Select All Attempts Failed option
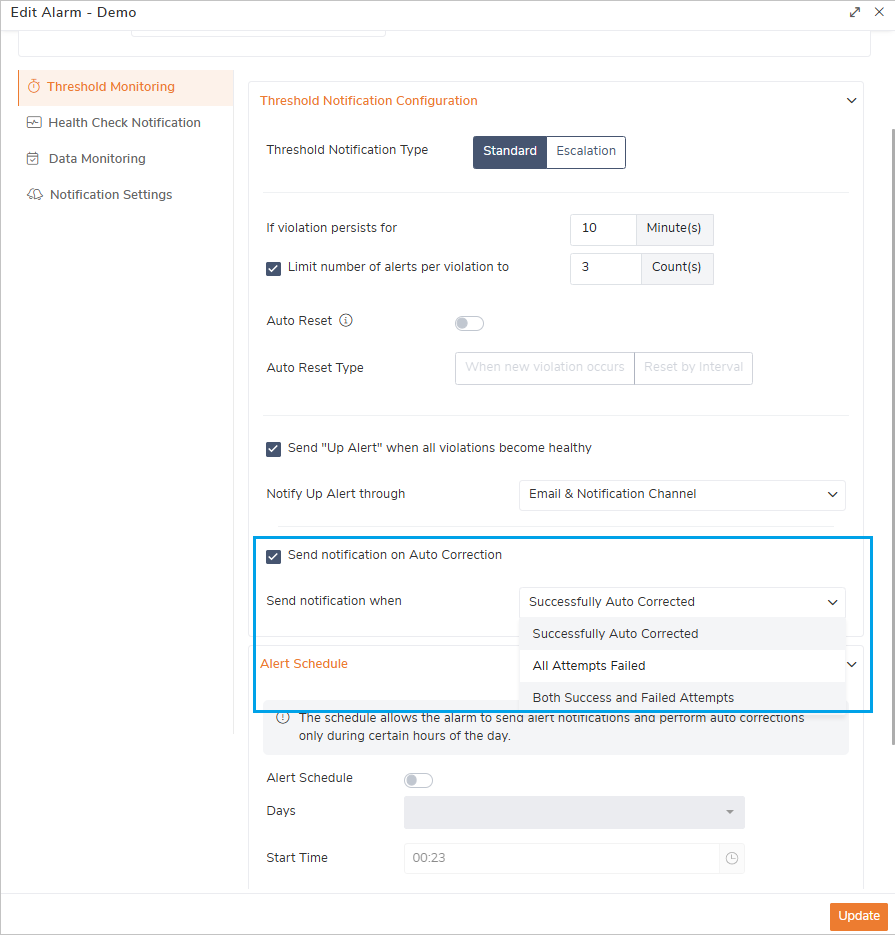The width and height of the screenshot is (895, 937). (589, 666)
